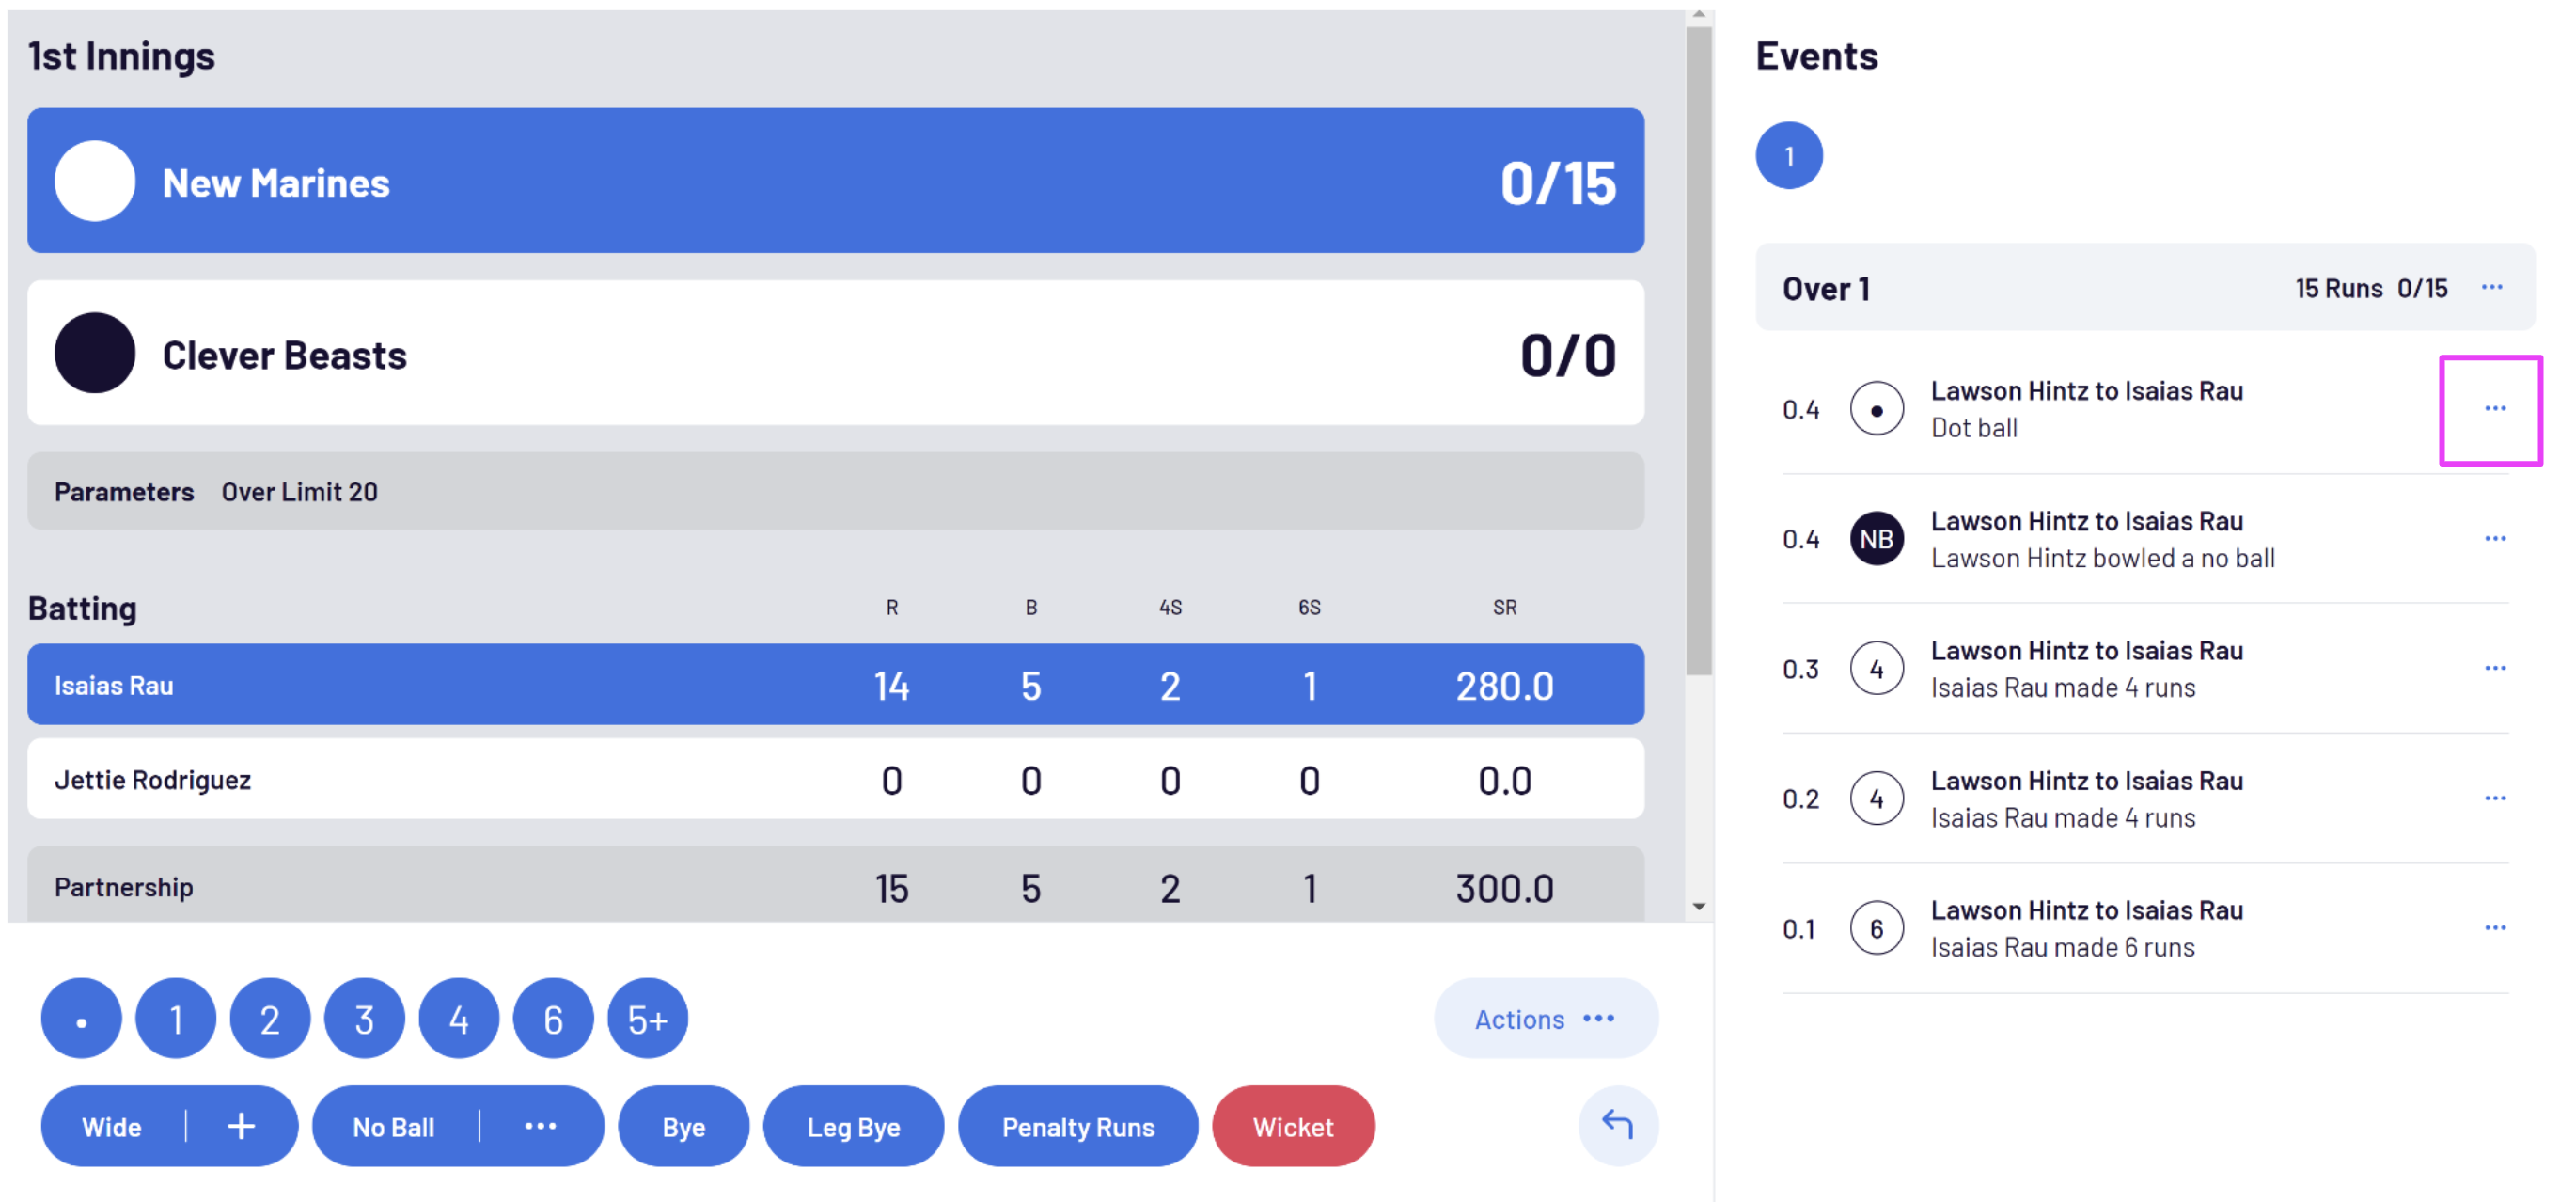Select batter Jettie Rodriguez row
2576x1202 pixels.
coord(835,780)
